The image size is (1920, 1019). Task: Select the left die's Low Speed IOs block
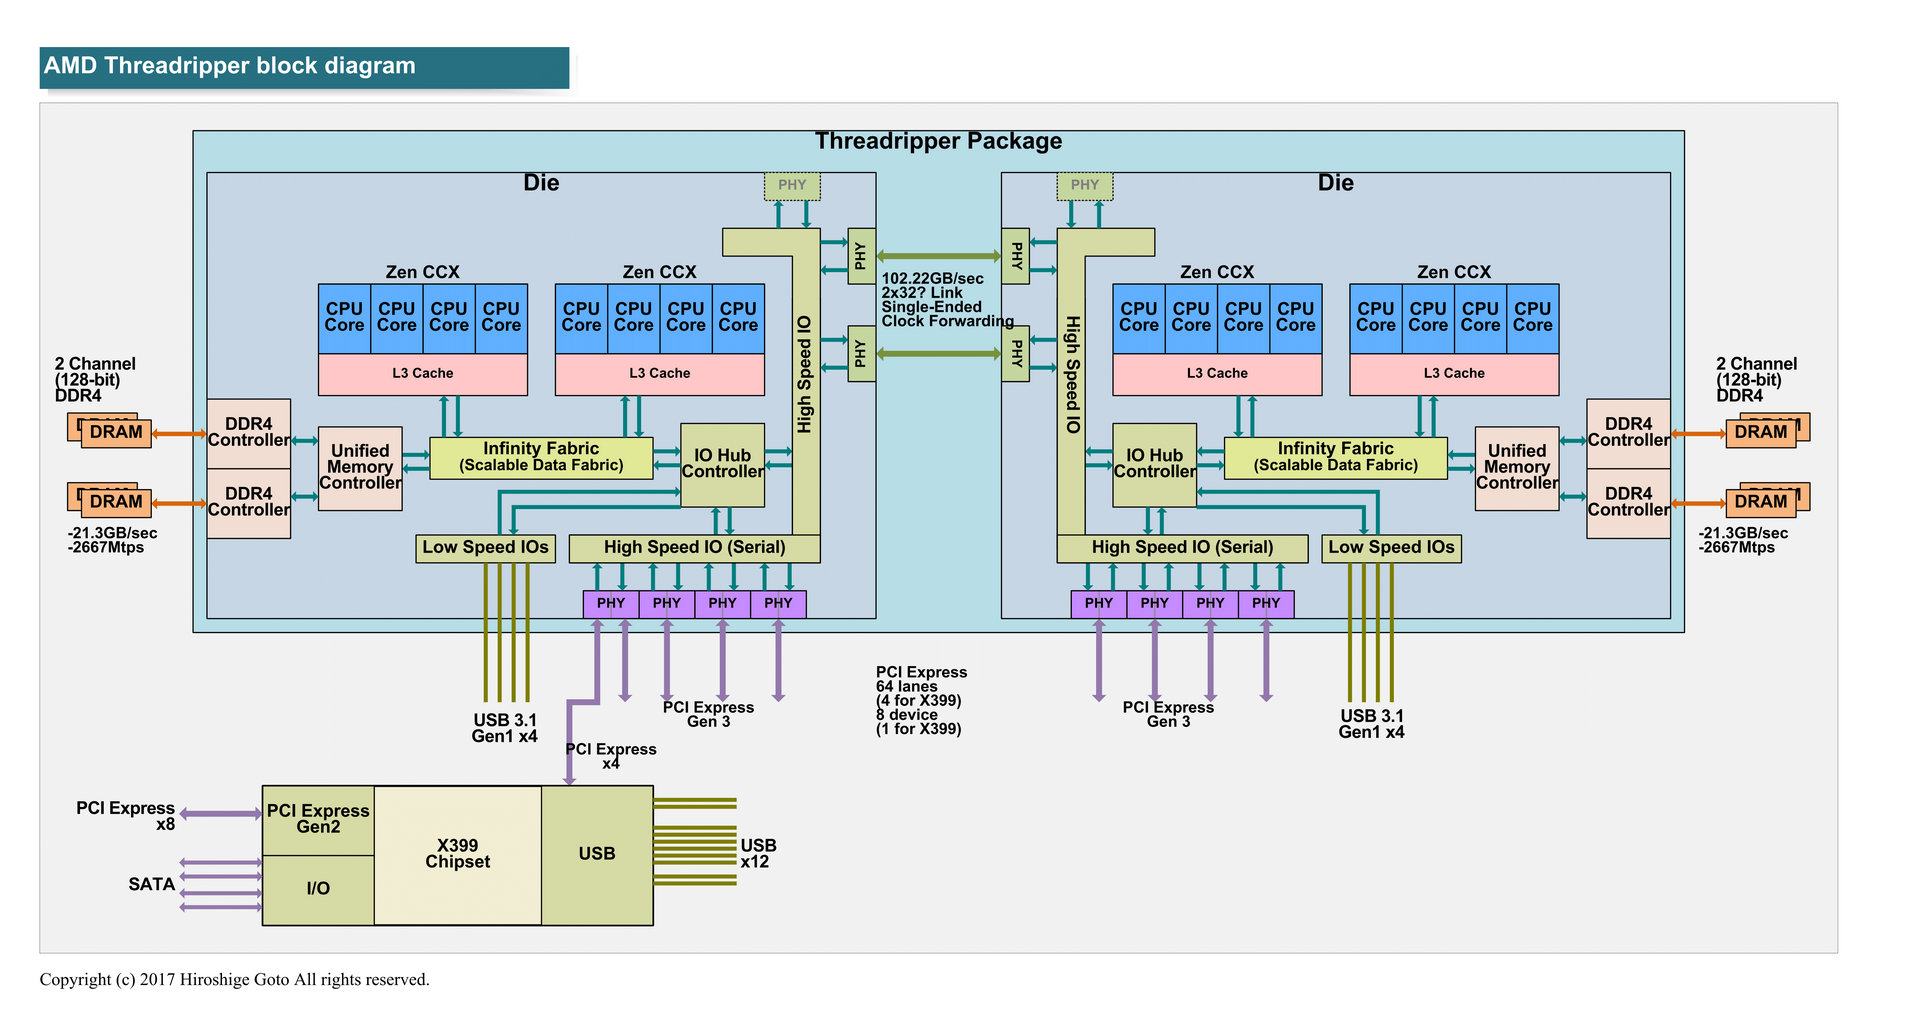click(486, 548)
